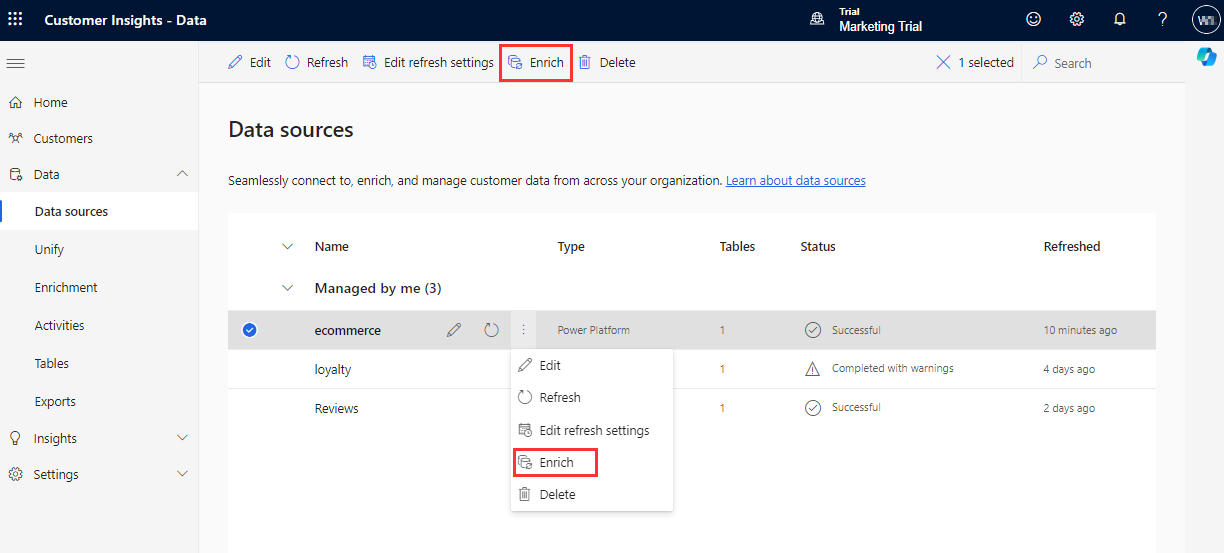Click the tables count for ecommerce
The width and height of the screenshot is (1224, 553).
coord(722,330)
